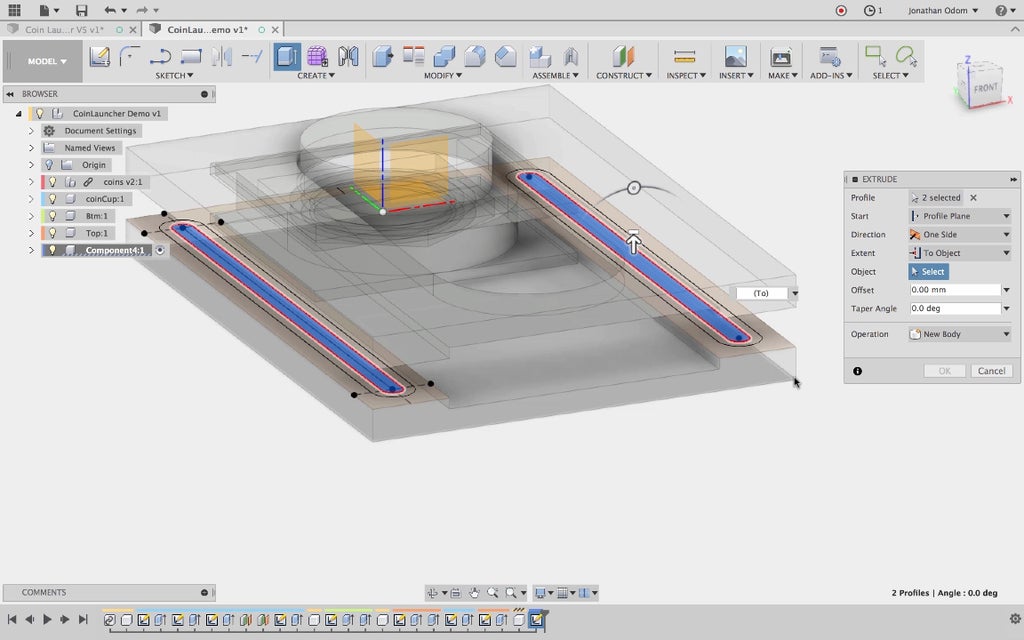The width and height of the screenshot is (1024, 640).
Task: Click the Offset Plane icon in Construct
Action: (623, 57)
